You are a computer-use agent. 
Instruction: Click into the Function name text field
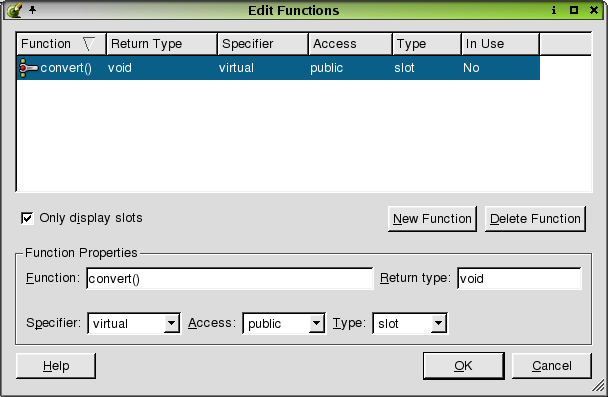[230, 278]
